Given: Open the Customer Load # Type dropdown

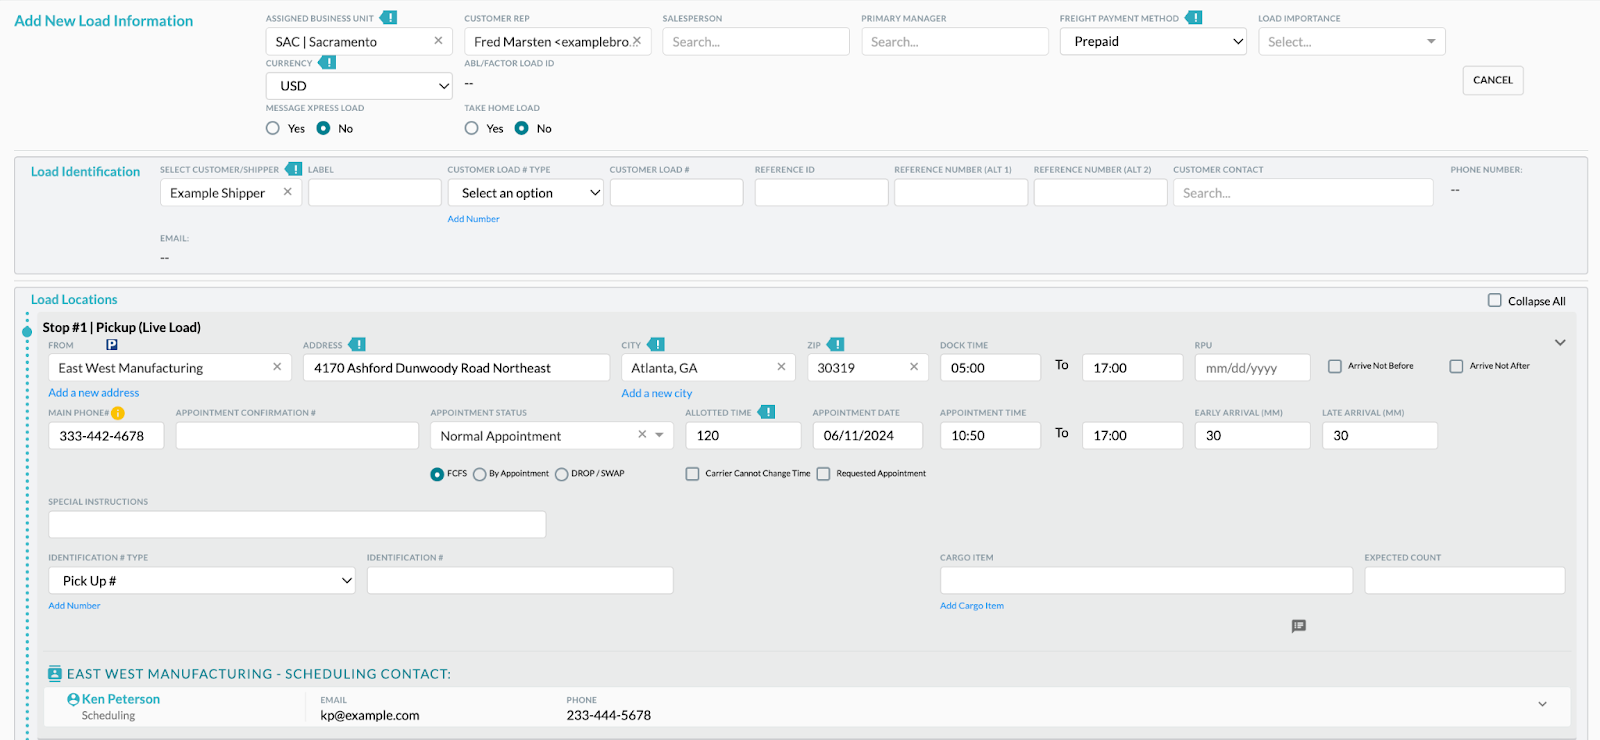Looking at the screenshot, I should (525, 193).
